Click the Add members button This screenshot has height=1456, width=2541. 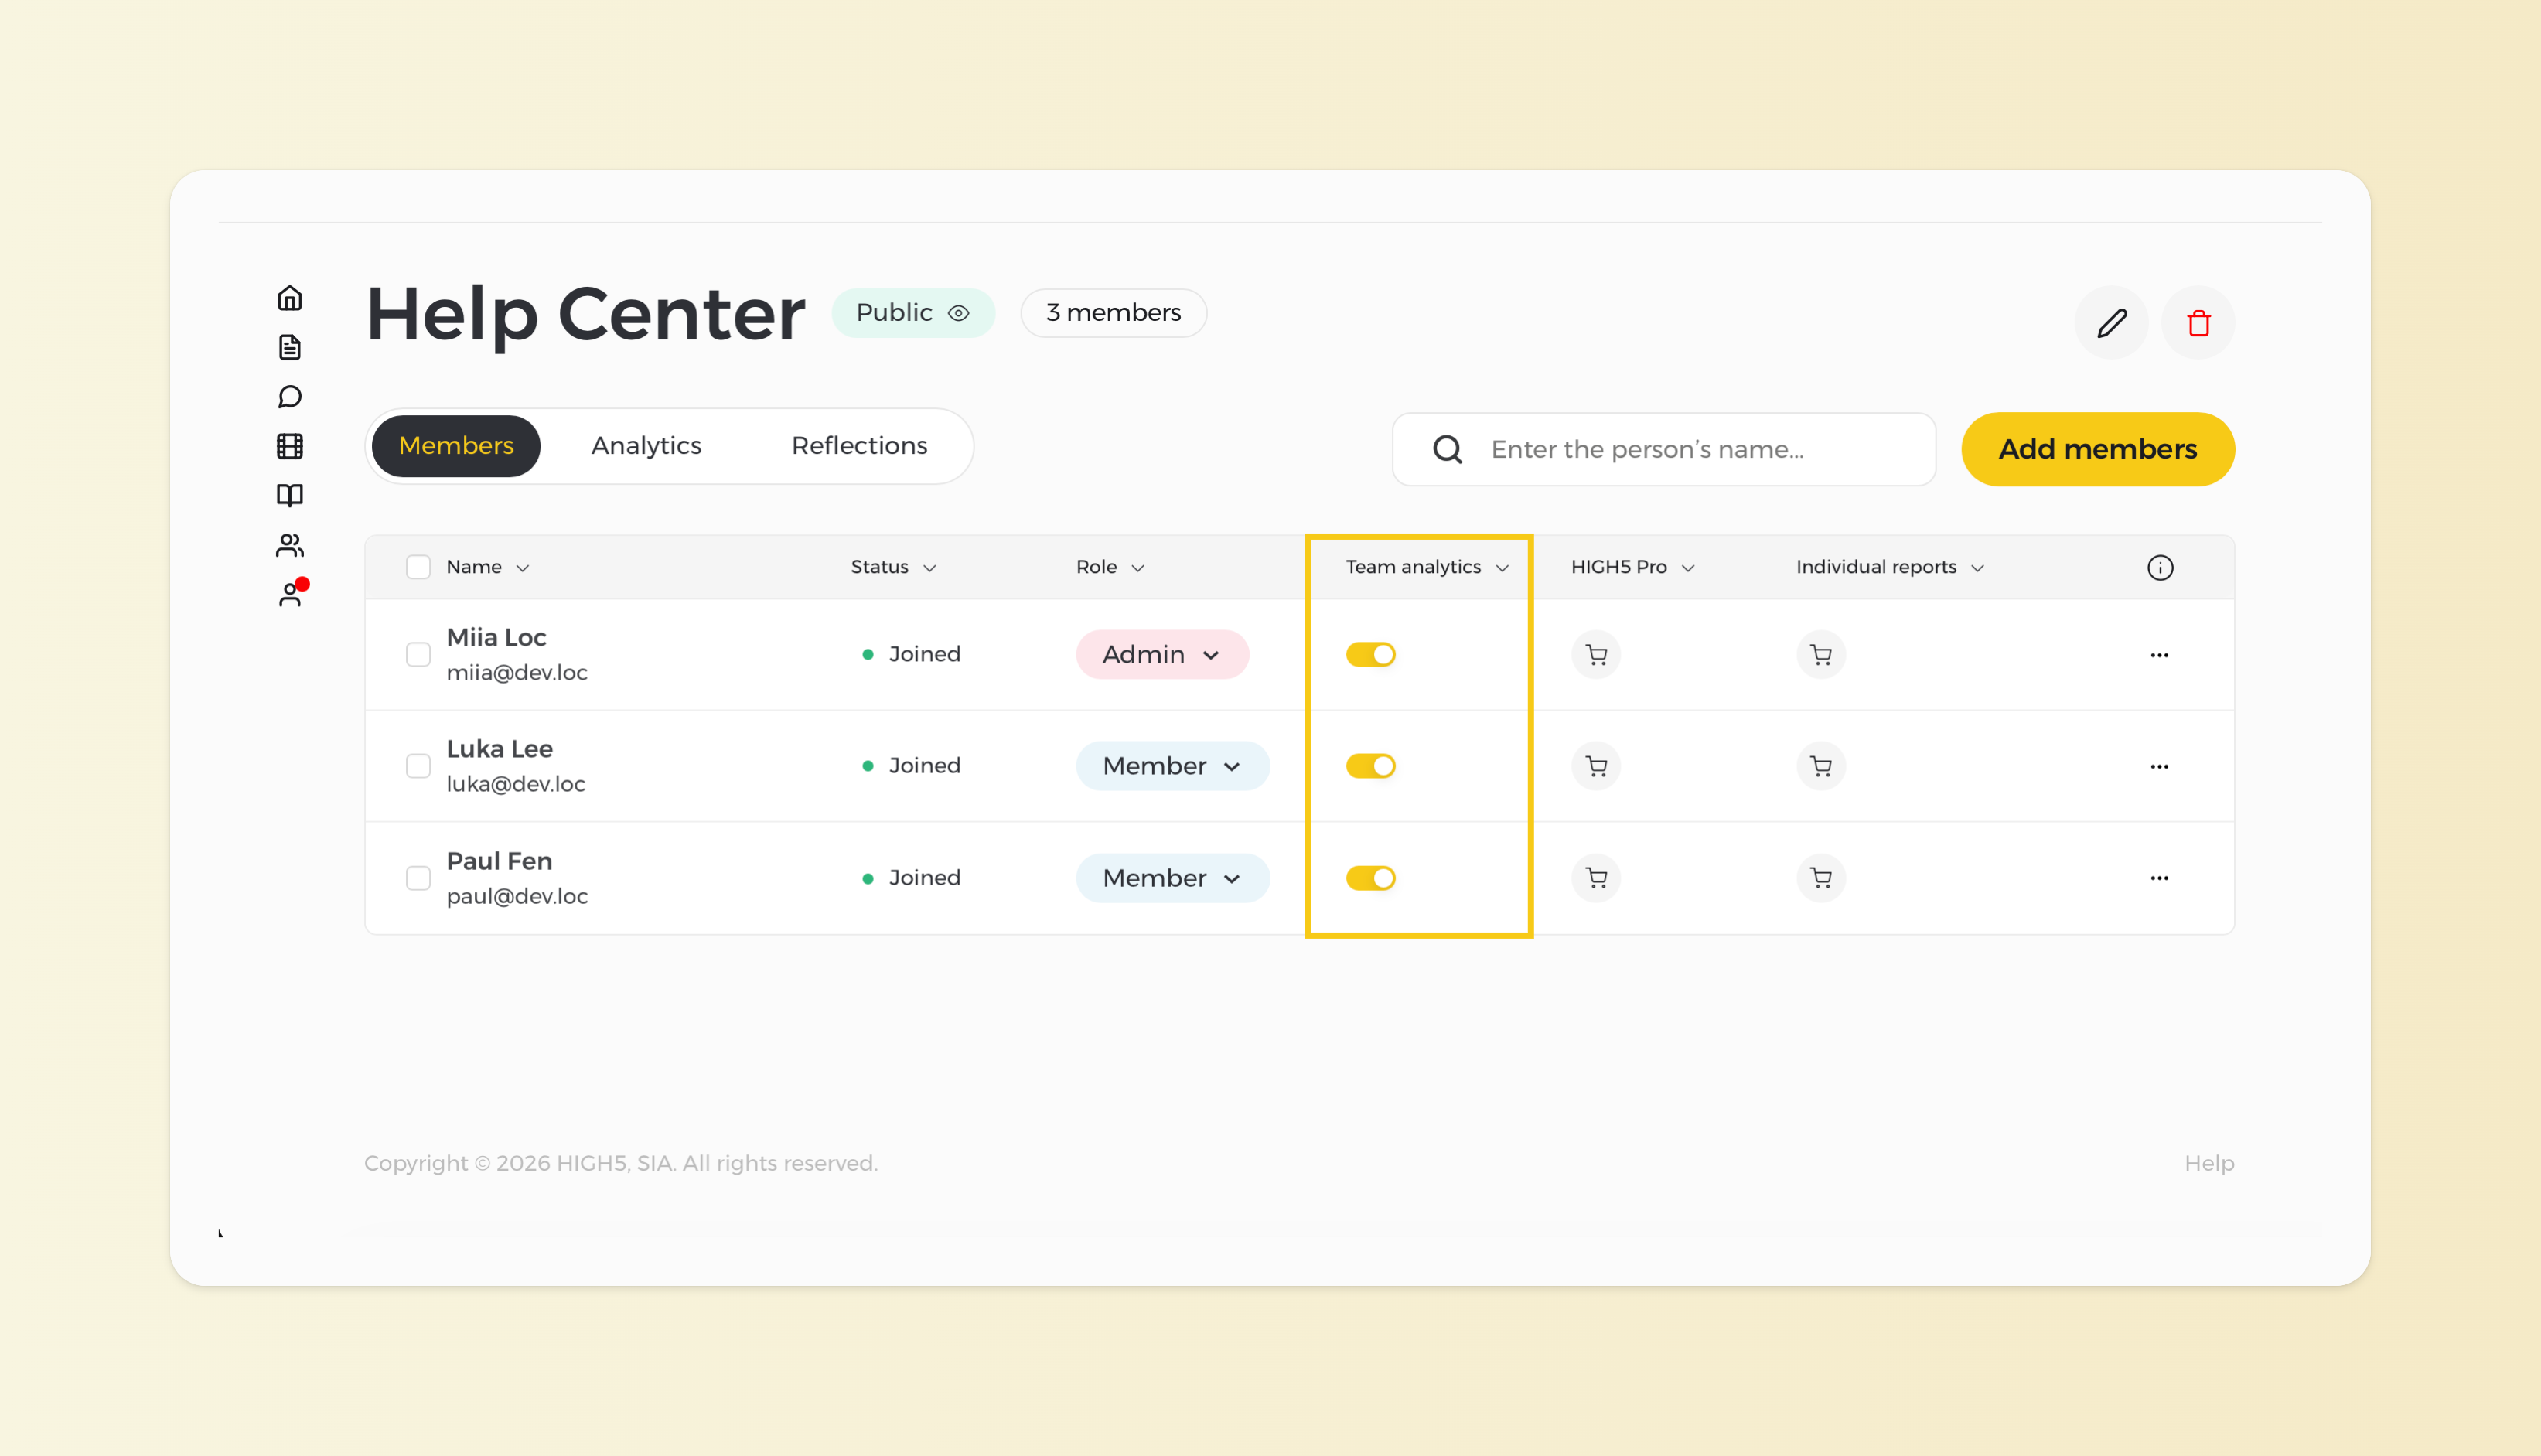click(2097, 450)
